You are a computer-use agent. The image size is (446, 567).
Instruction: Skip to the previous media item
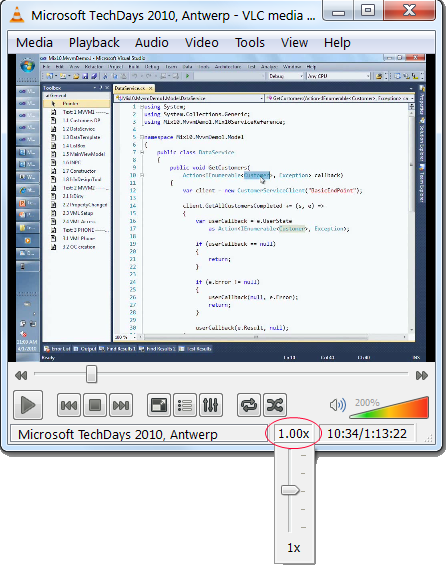[x=69, y=405]
